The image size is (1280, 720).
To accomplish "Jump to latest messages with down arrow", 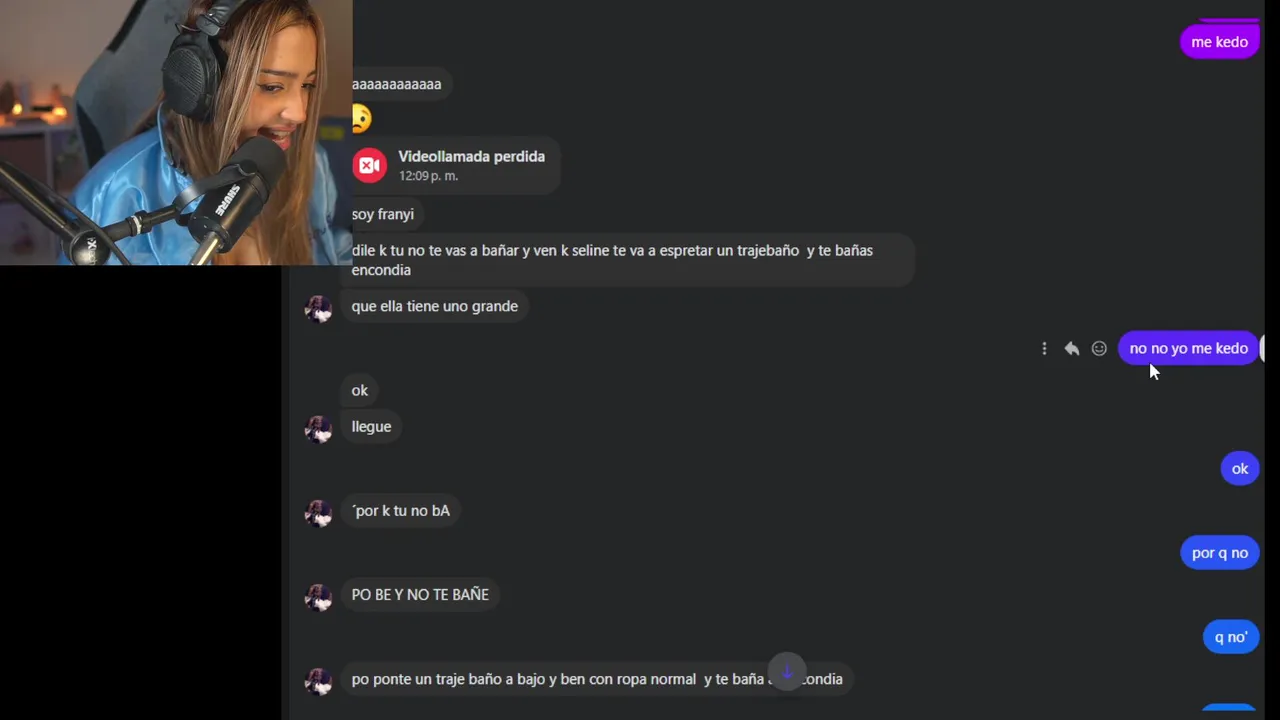I will 787,672.
